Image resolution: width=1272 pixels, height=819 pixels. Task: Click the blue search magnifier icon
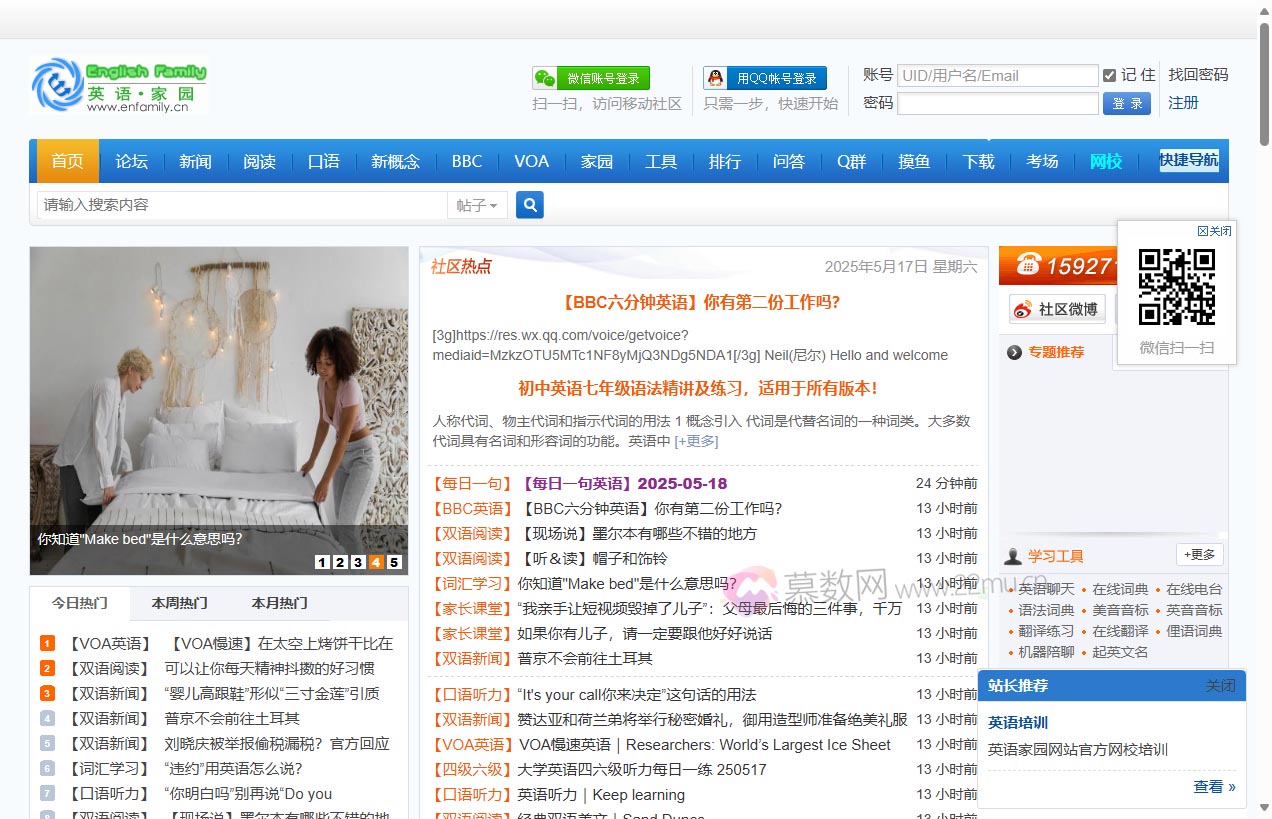point(530,205)
